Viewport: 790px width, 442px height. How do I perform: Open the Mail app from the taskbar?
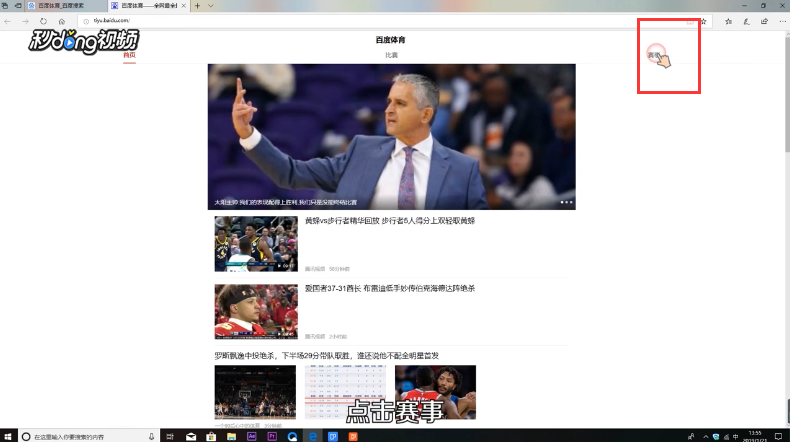coord(191,436)
